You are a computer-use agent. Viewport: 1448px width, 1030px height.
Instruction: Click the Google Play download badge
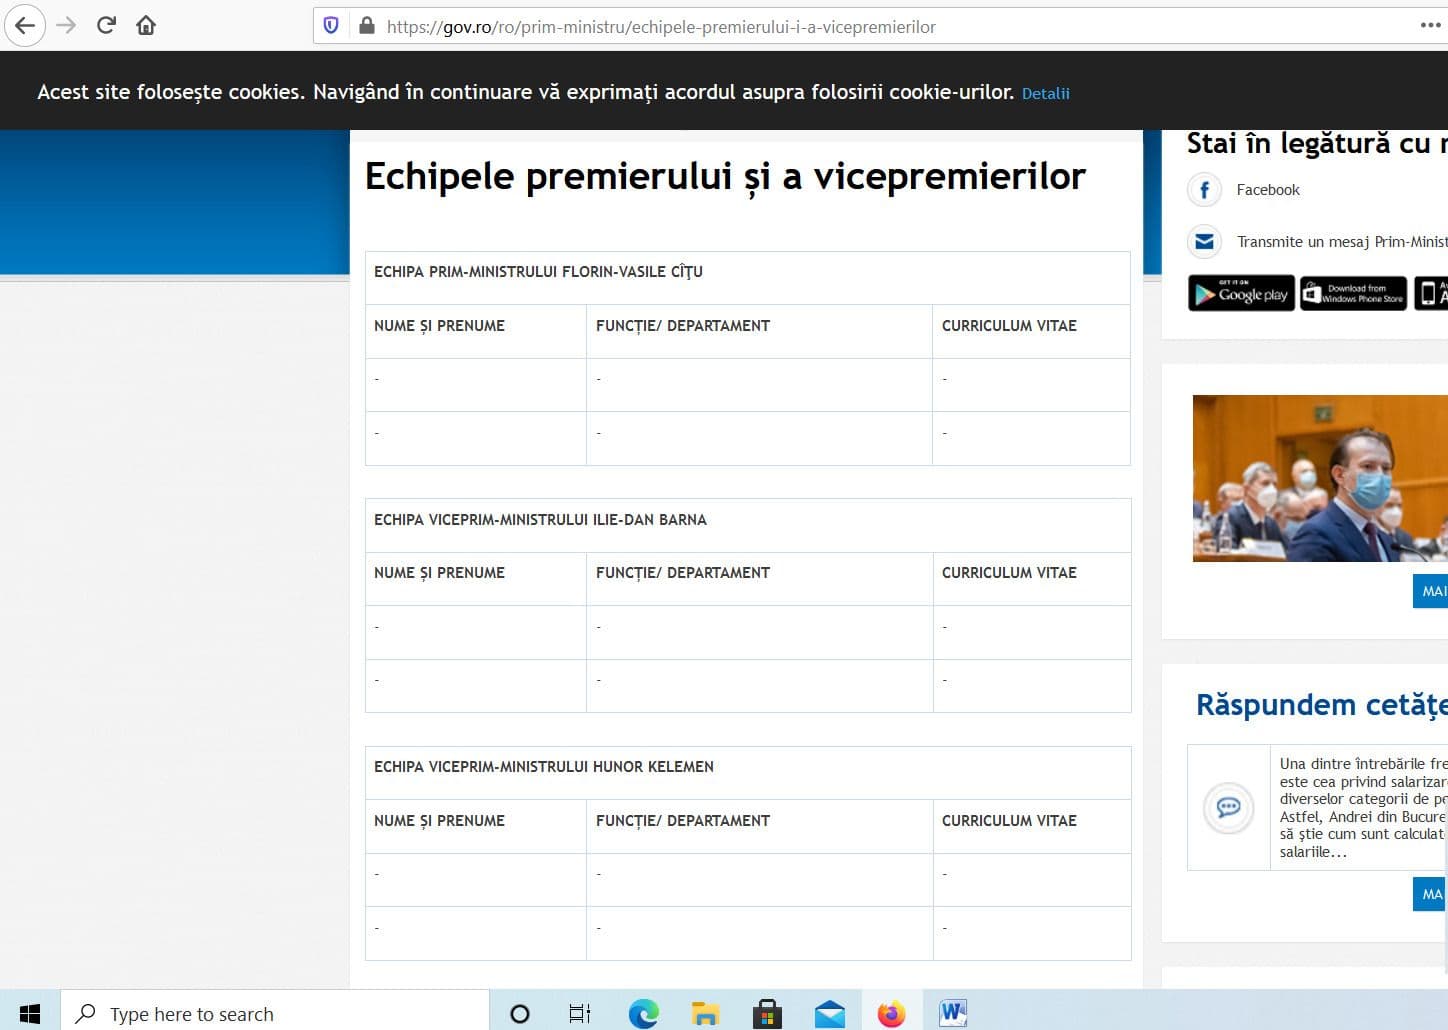click(1241, 294)
